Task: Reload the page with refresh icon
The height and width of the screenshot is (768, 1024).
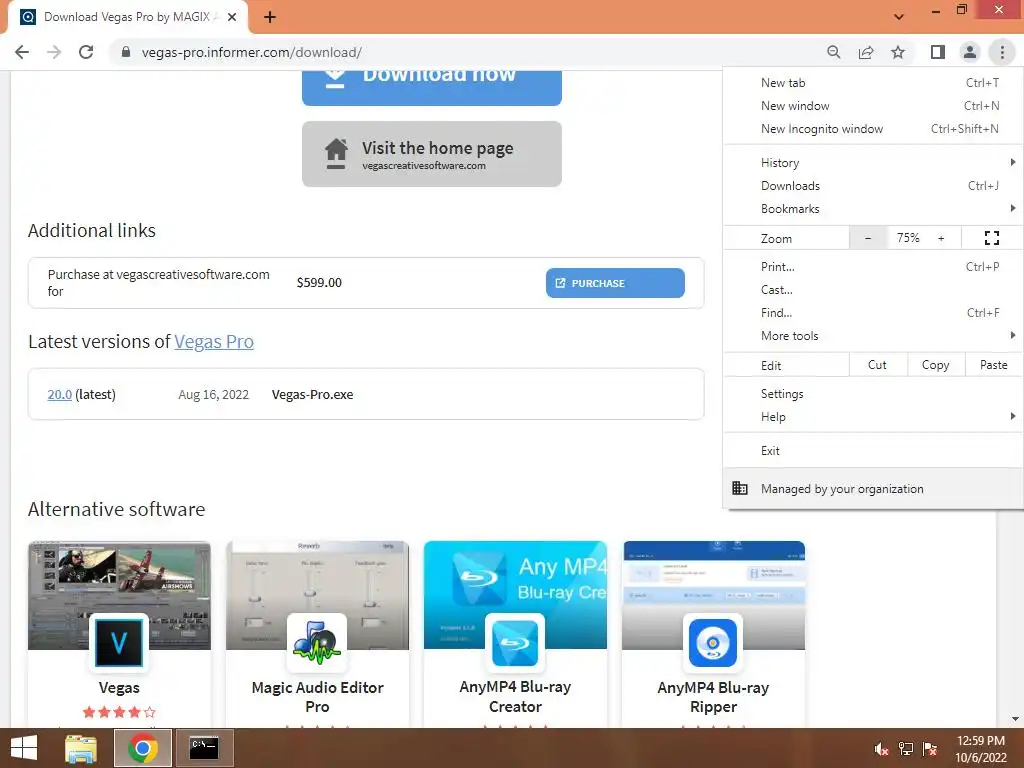Action: [x=86, y=52]
